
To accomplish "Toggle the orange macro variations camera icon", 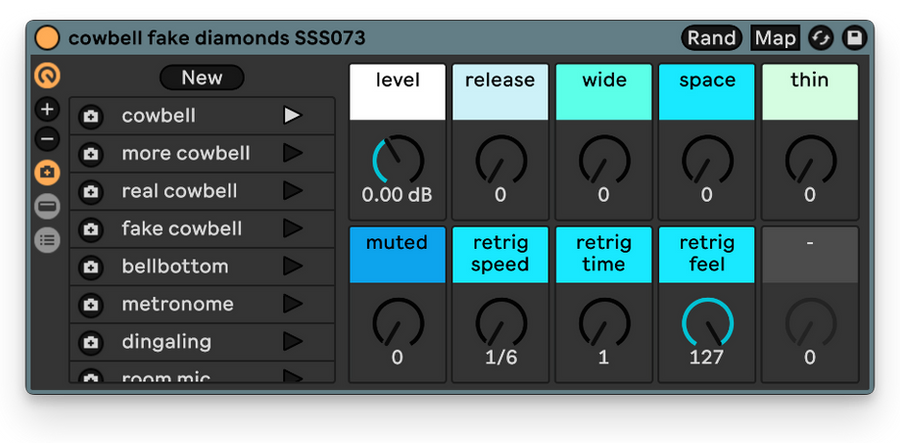I will [x=47, y=172].
